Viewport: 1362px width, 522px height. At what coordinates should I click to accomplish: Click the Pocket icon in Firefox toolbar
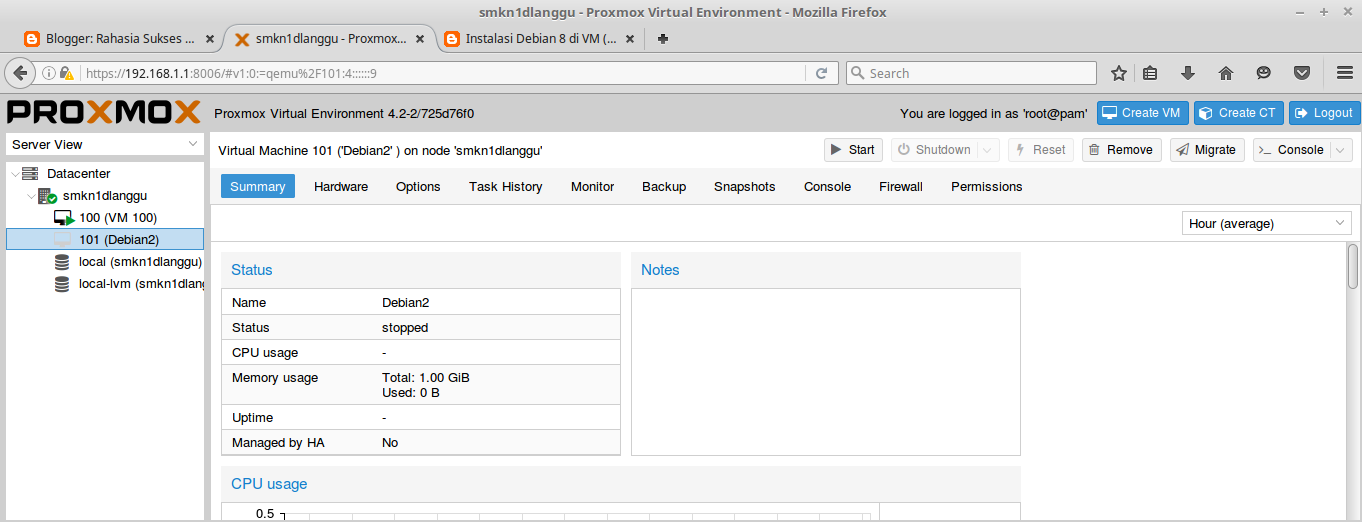point(1302,73)
